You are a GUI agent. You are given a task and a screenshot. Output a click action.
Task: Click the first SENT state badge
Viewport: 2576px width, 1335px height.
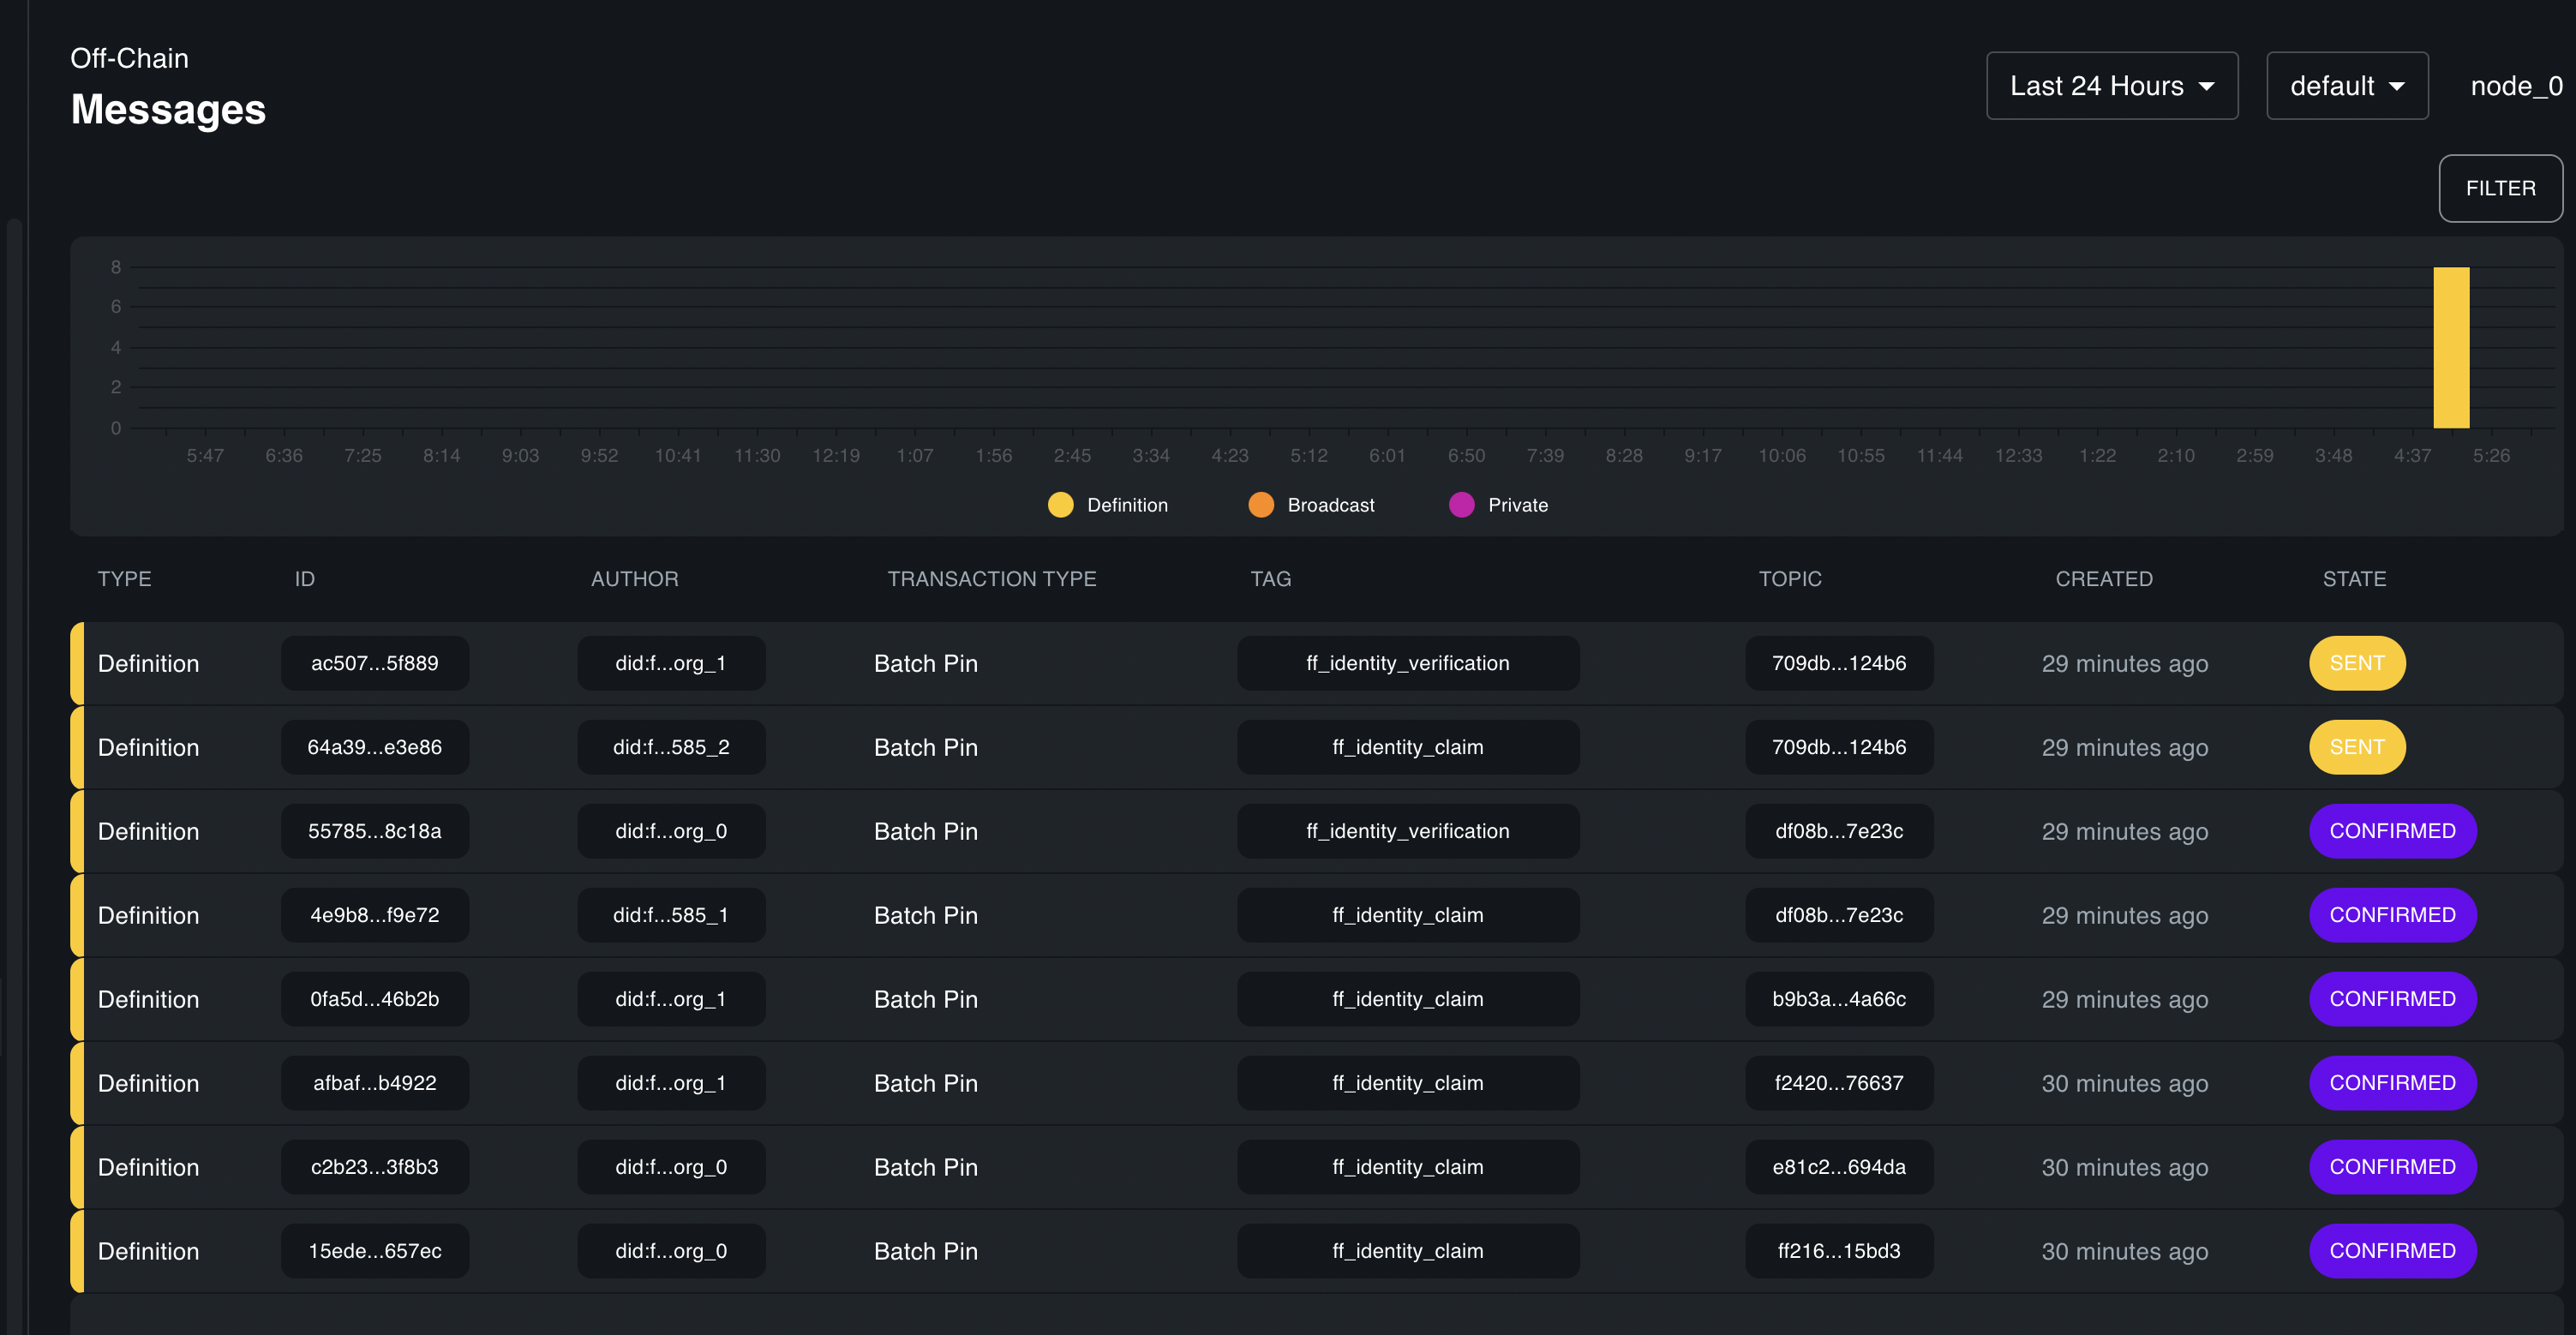pyautogui.click(x=2356, y=663)
